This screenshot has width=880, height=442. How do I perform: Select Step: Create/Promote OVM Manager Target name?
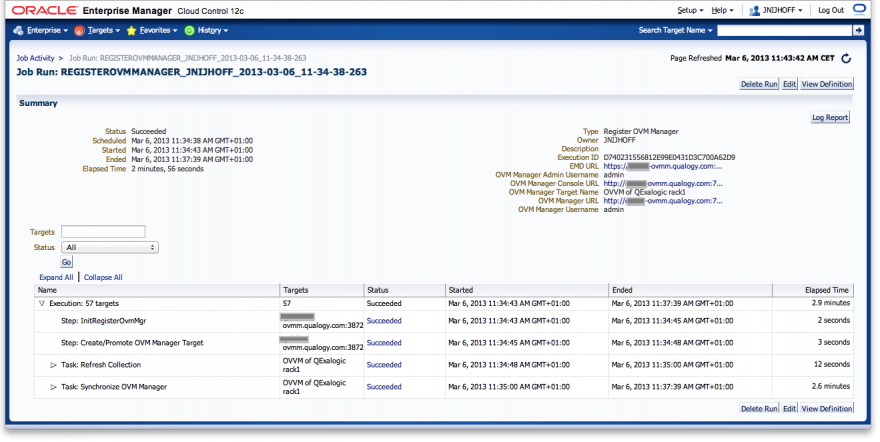point(132,343)
